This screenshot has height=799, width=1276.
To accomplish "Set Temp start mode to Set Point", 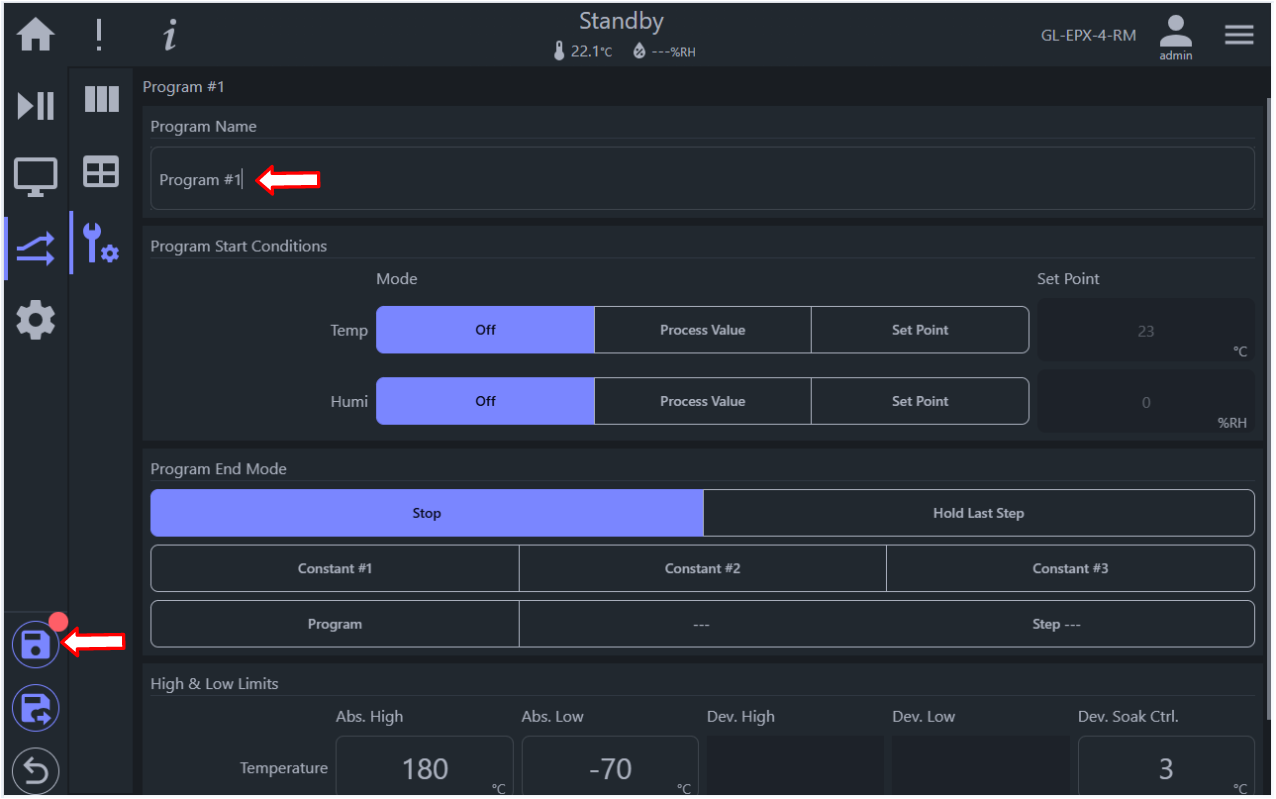I will pos(920,330).
